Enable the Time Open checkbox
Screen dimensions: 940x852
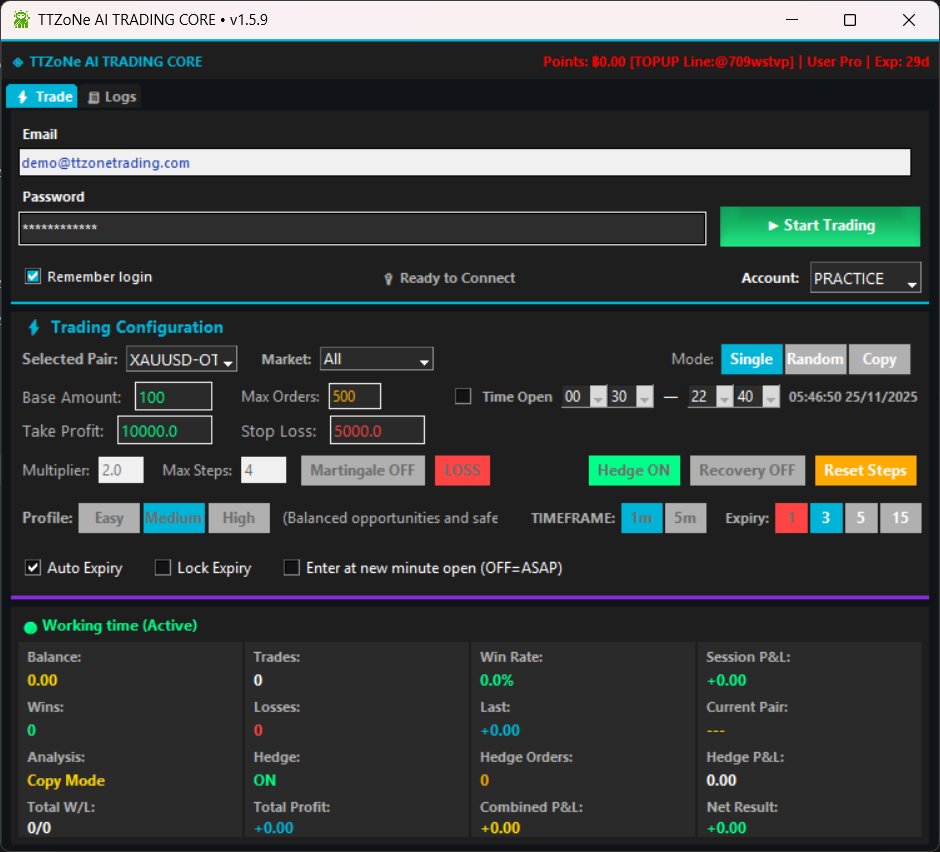click(463, 396)
